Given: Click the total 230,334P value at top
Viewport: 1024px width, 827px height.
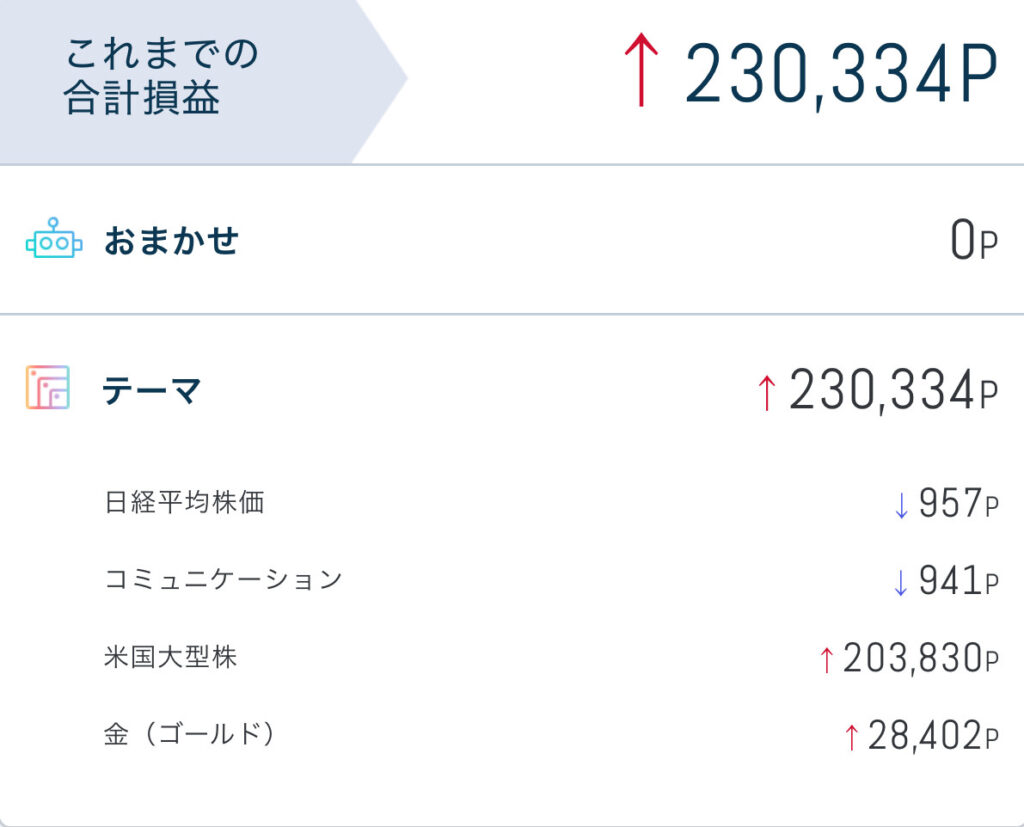Looking at the screenshot, I should (842, 73).
